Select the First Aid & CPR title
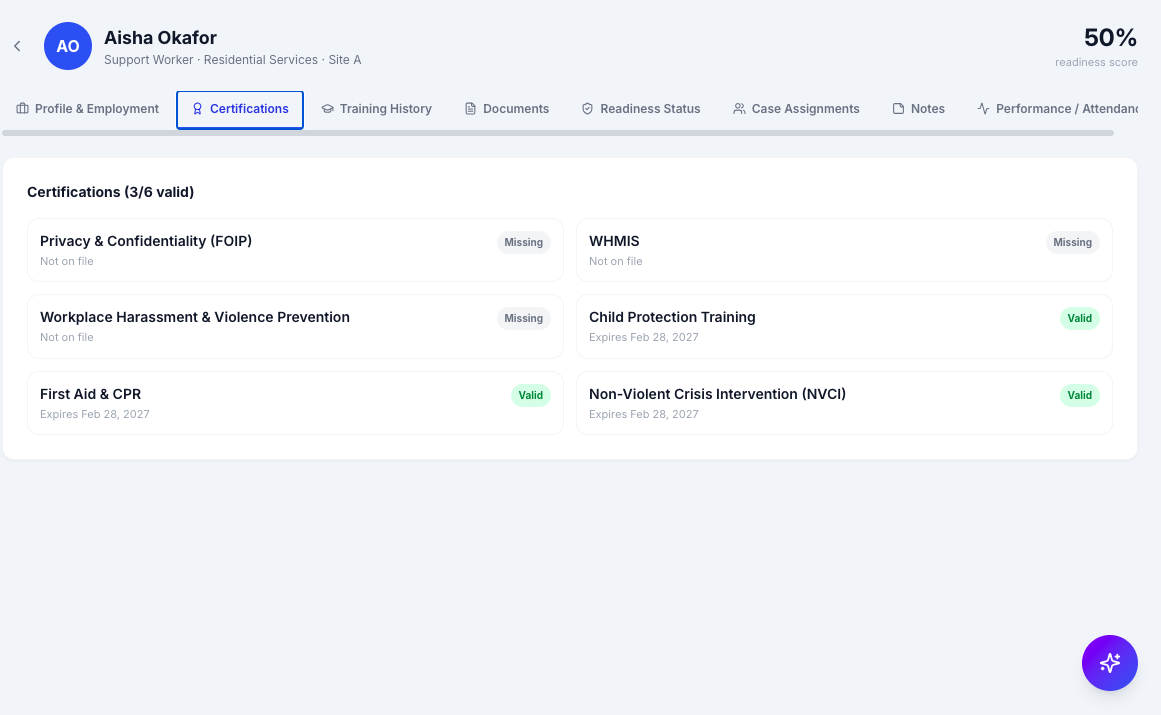The height and width of the screenshot is (715, 1161). coord(90,394)
